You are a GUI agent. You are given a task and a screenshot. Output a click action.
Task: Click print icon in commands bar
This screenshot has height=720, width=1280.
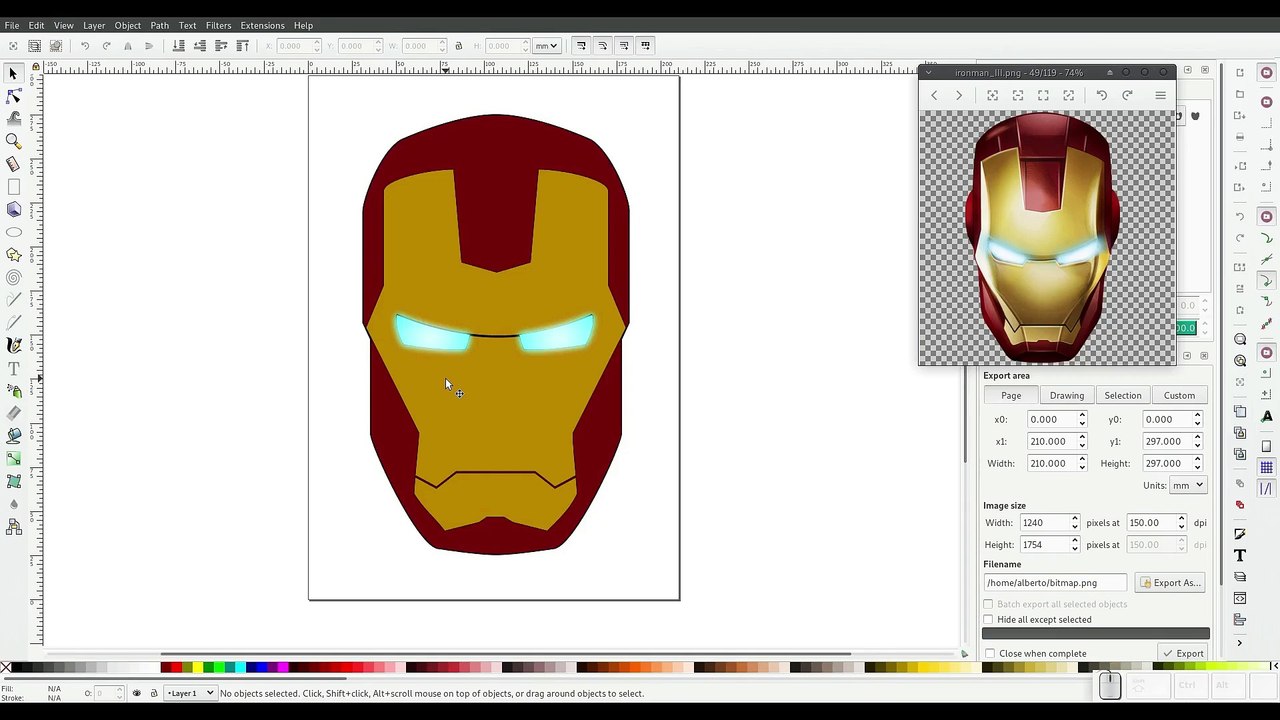point(1240,137)
